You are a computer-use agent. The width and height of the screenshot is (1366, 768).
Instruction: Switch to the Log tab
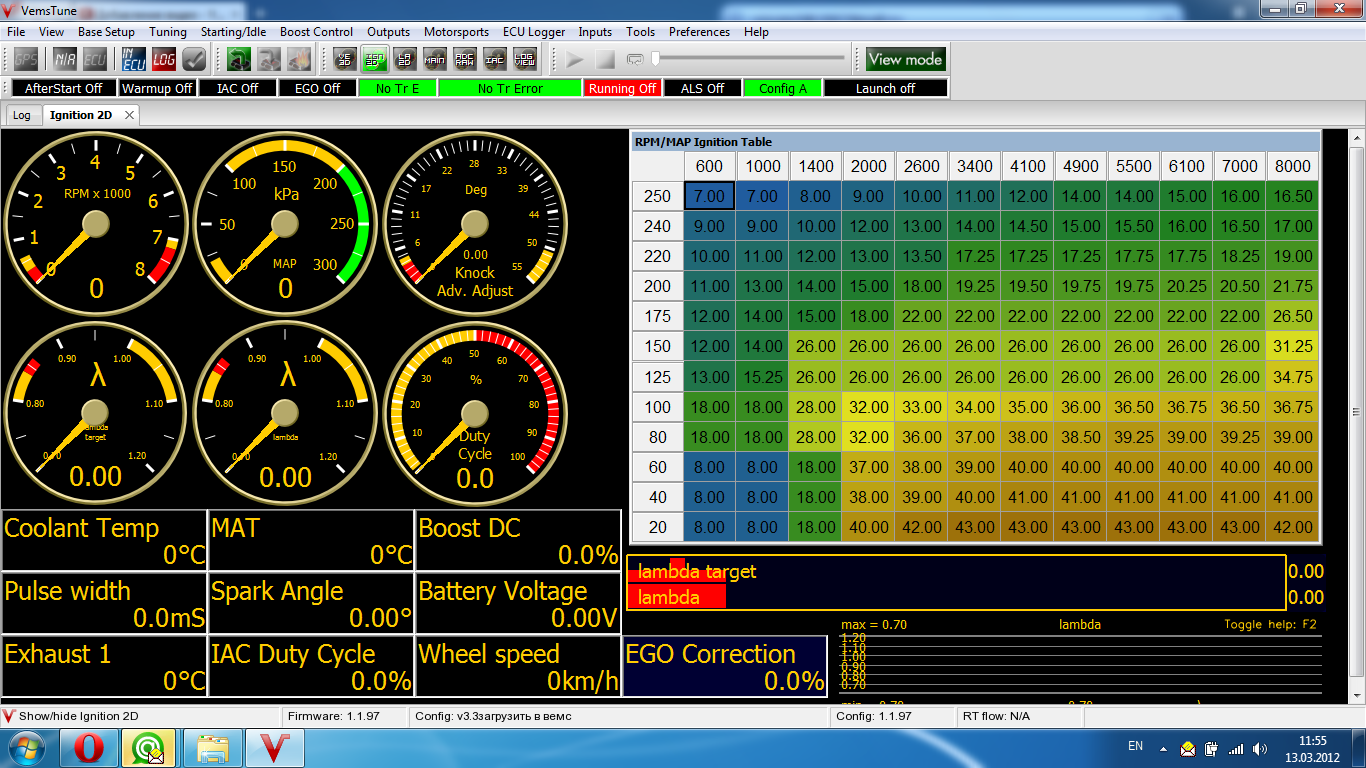click(x=22, y=115)
